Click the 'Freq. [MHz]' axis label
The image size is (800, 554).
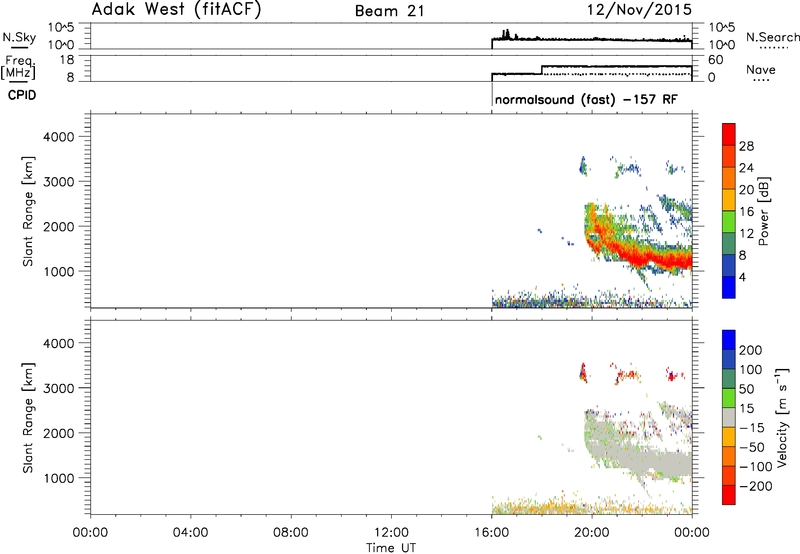tap(19, 67)
